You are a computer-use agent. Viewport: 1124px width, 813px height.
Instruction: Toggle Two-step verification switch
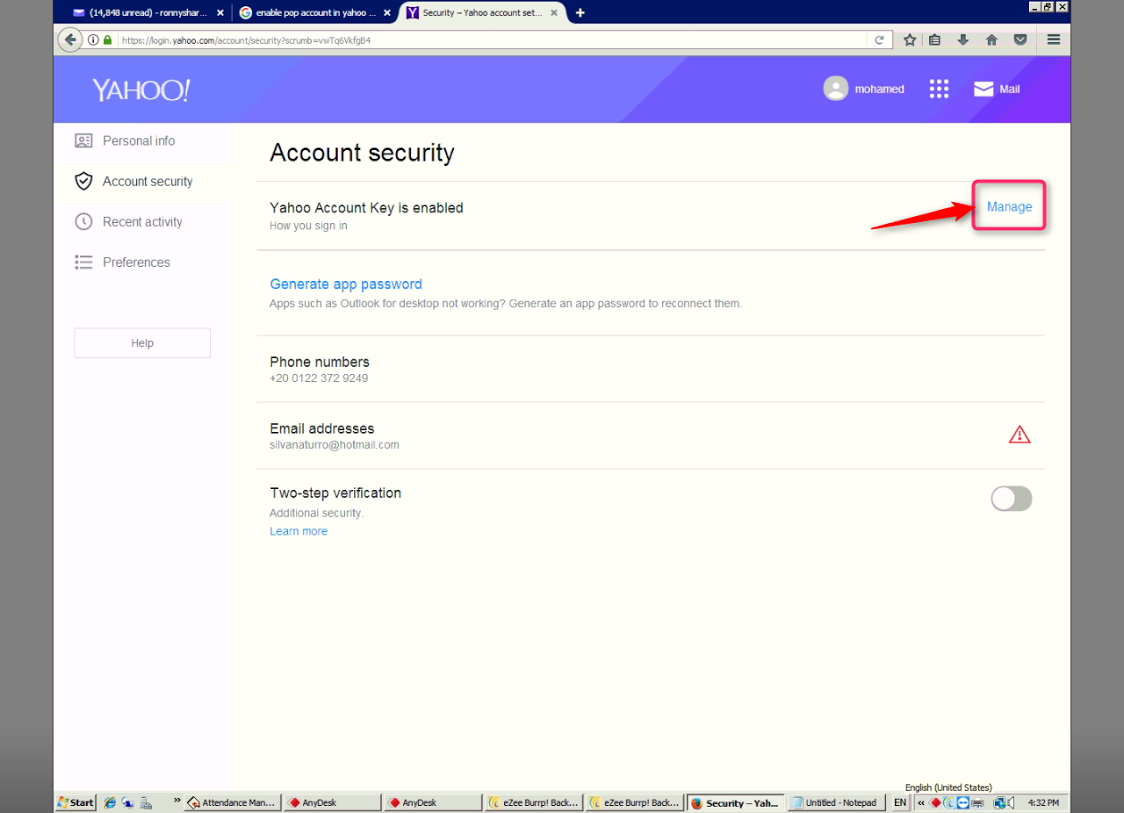pyautogui.click(x=1011, y=498)
